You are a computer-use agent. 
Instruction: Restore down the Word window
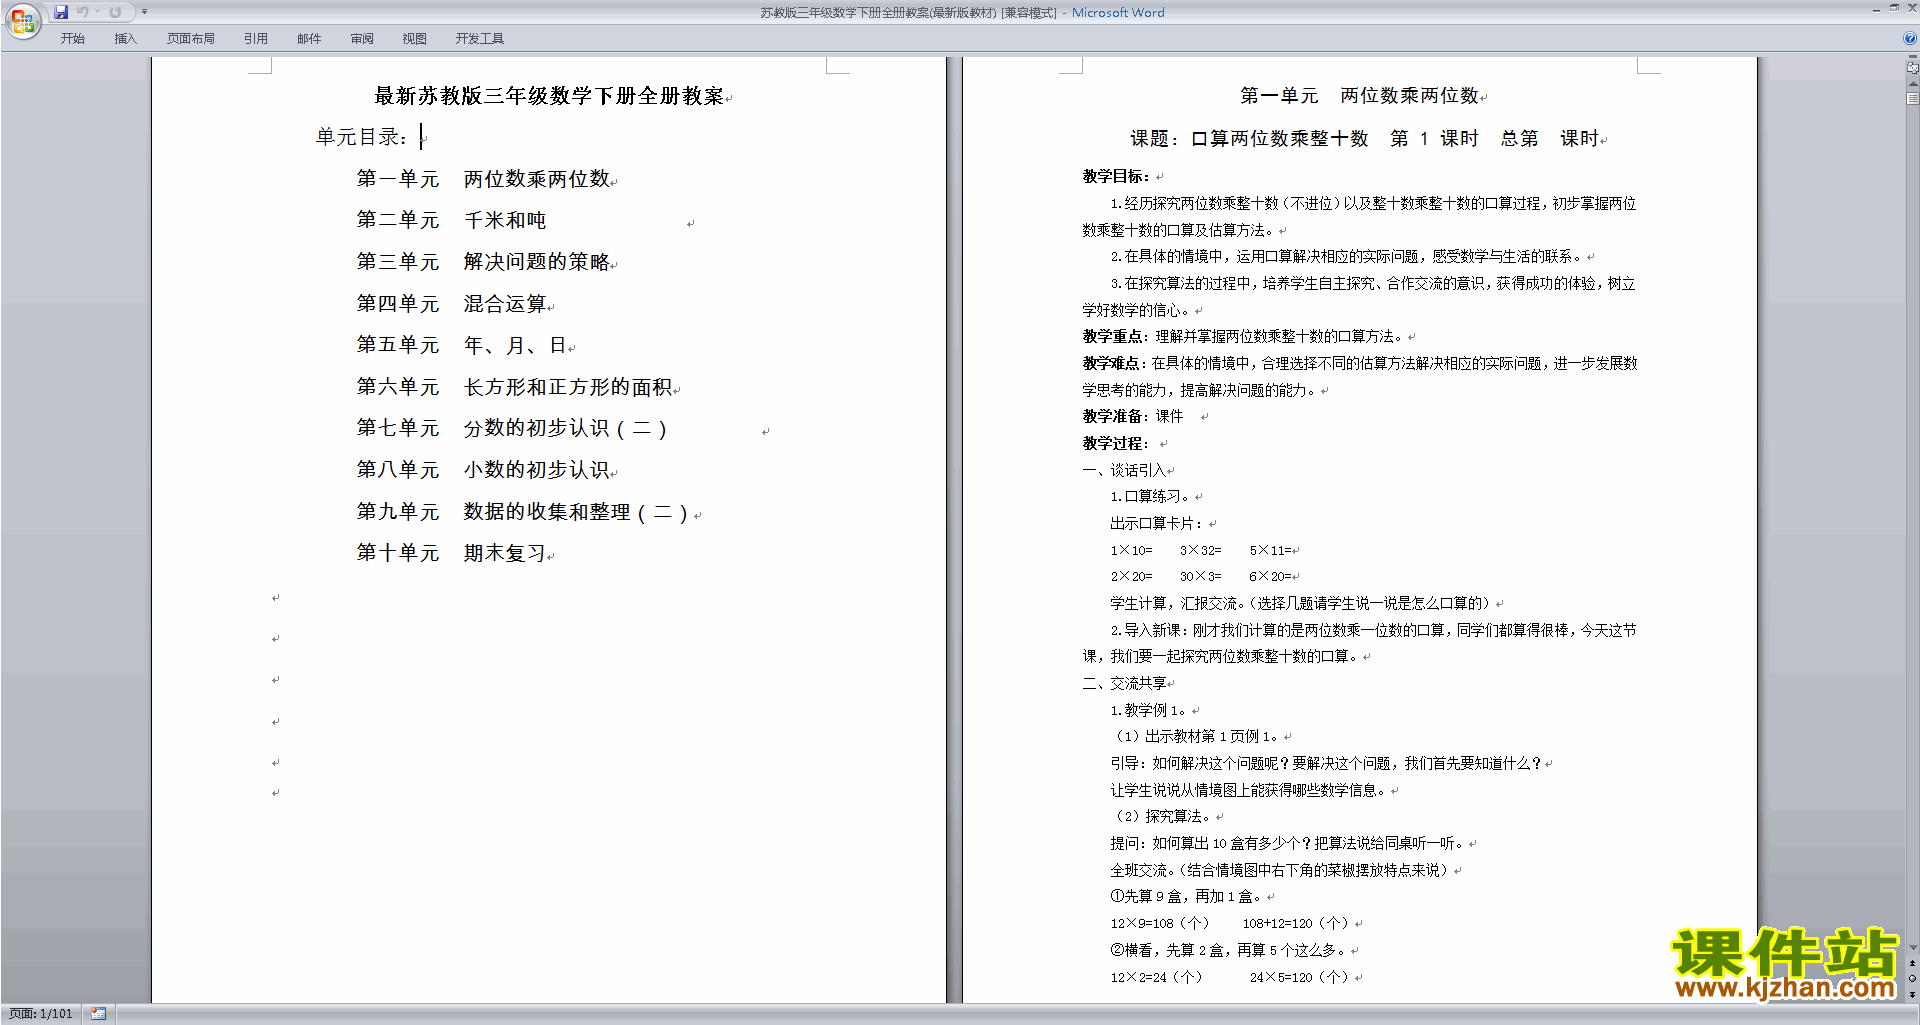(1894, 8)
